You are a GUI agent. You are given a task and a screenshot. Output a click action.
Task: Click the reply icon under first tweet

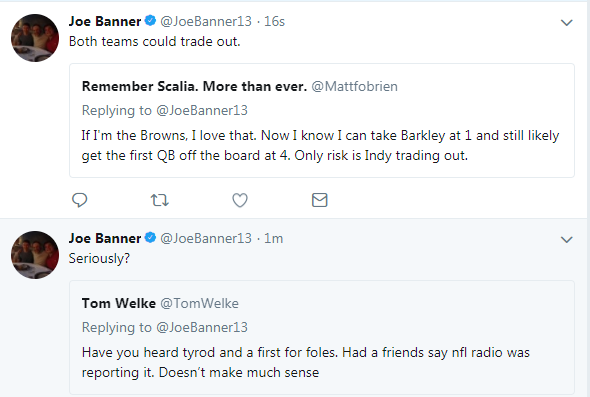[x=79, y=200]
